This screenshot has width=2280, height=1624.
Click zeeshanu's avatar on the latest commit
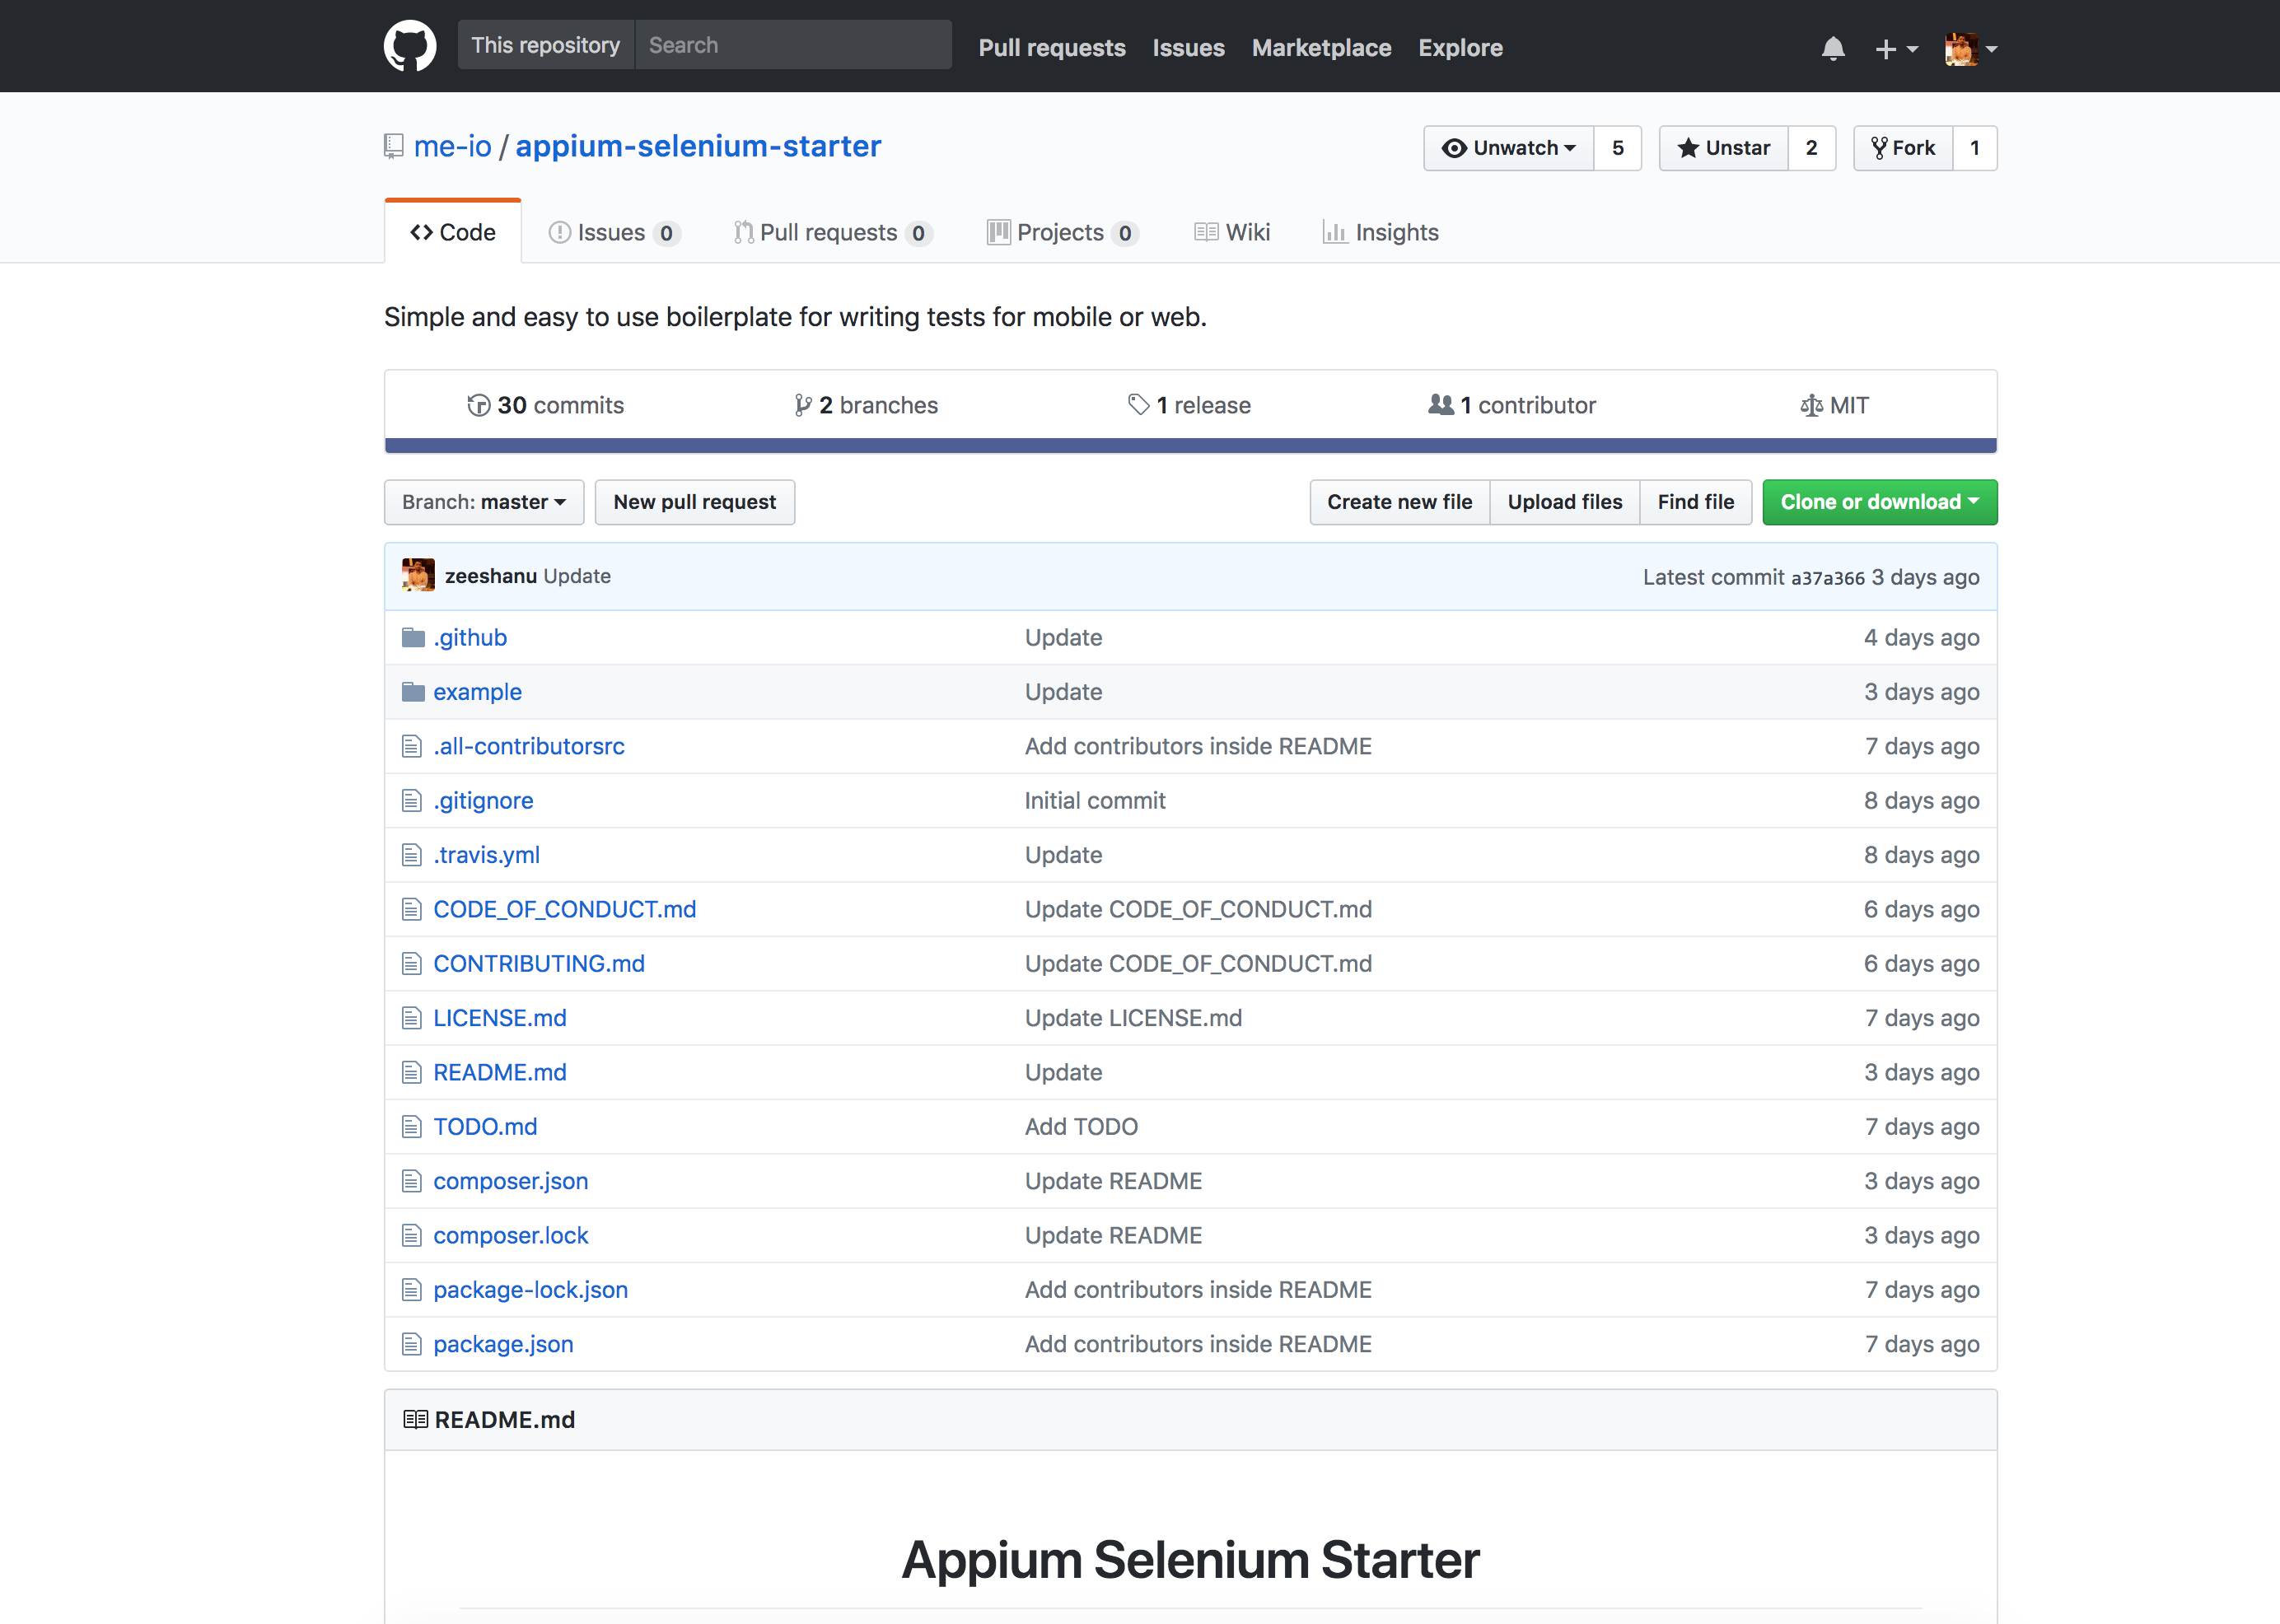(x=418, y=575)
